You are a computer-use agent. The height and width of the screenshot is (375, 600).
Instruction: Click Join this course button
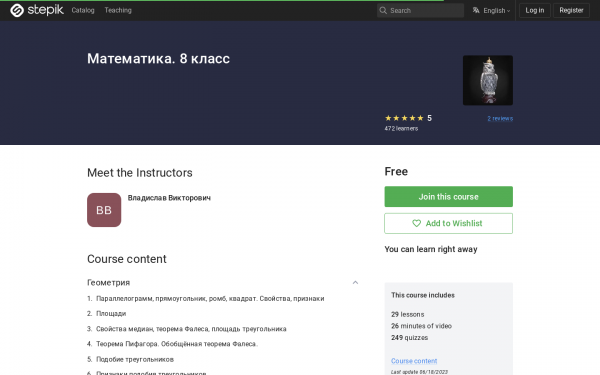448,197
